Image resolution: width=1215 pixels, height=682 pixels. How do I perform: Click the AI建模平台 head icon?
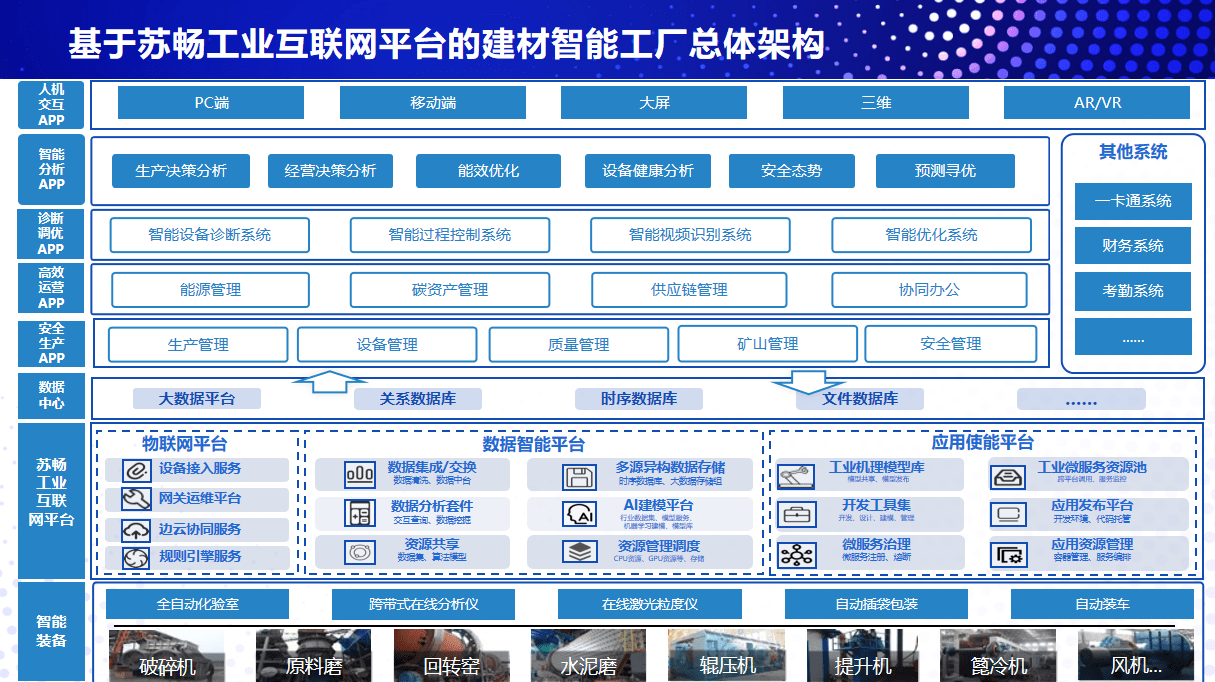[x=578, y=514]
